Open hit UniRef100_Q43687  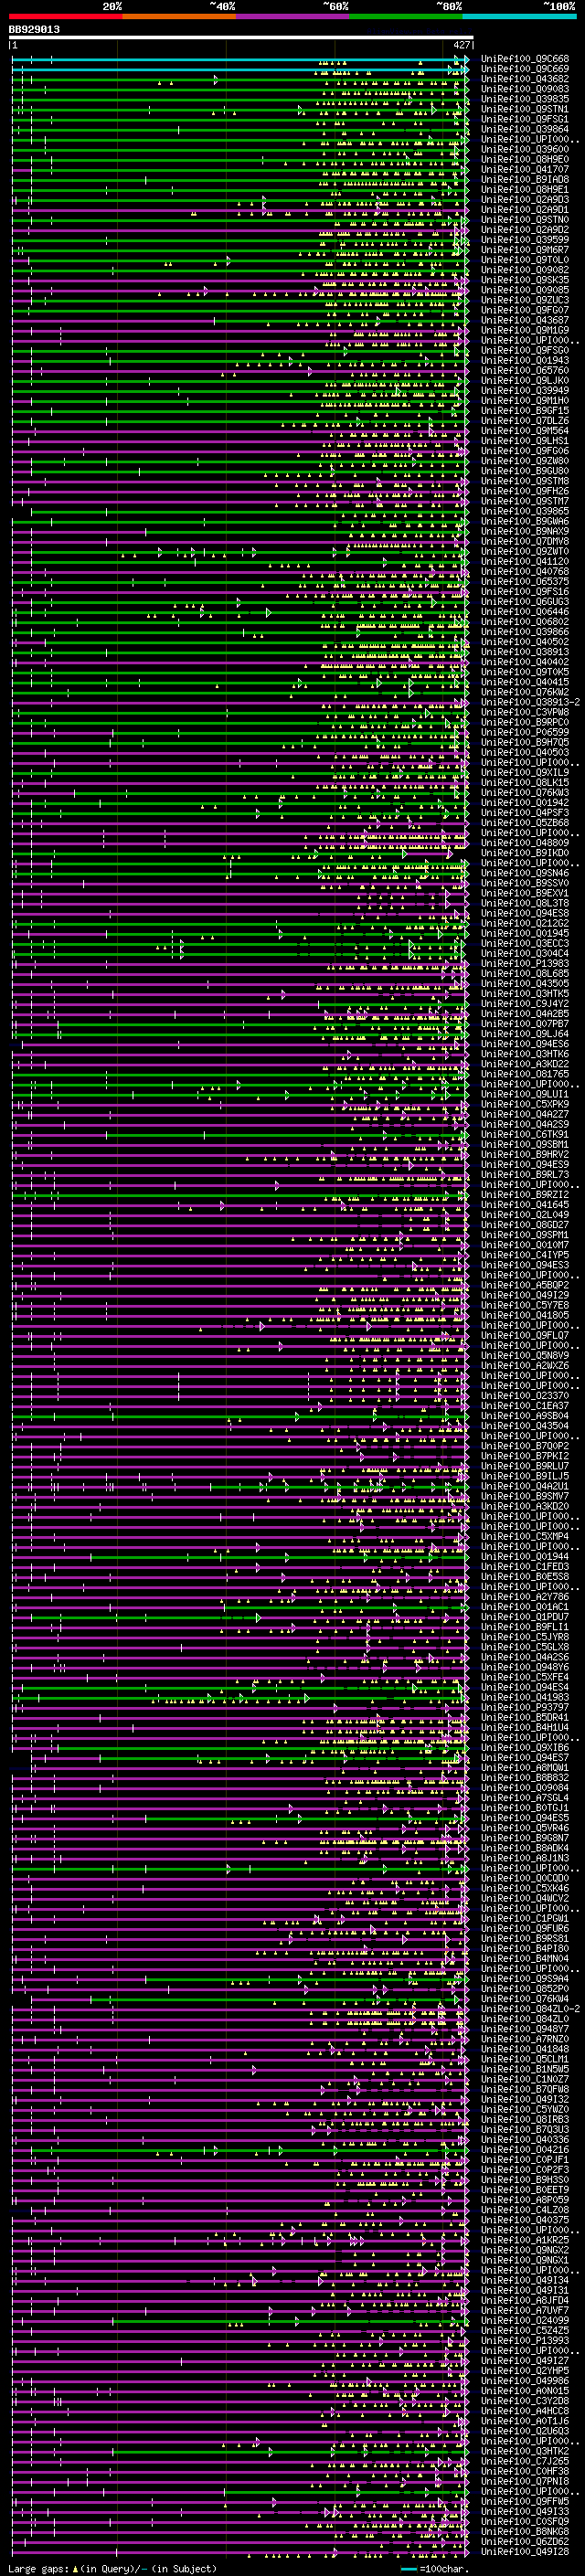(525, 320)
